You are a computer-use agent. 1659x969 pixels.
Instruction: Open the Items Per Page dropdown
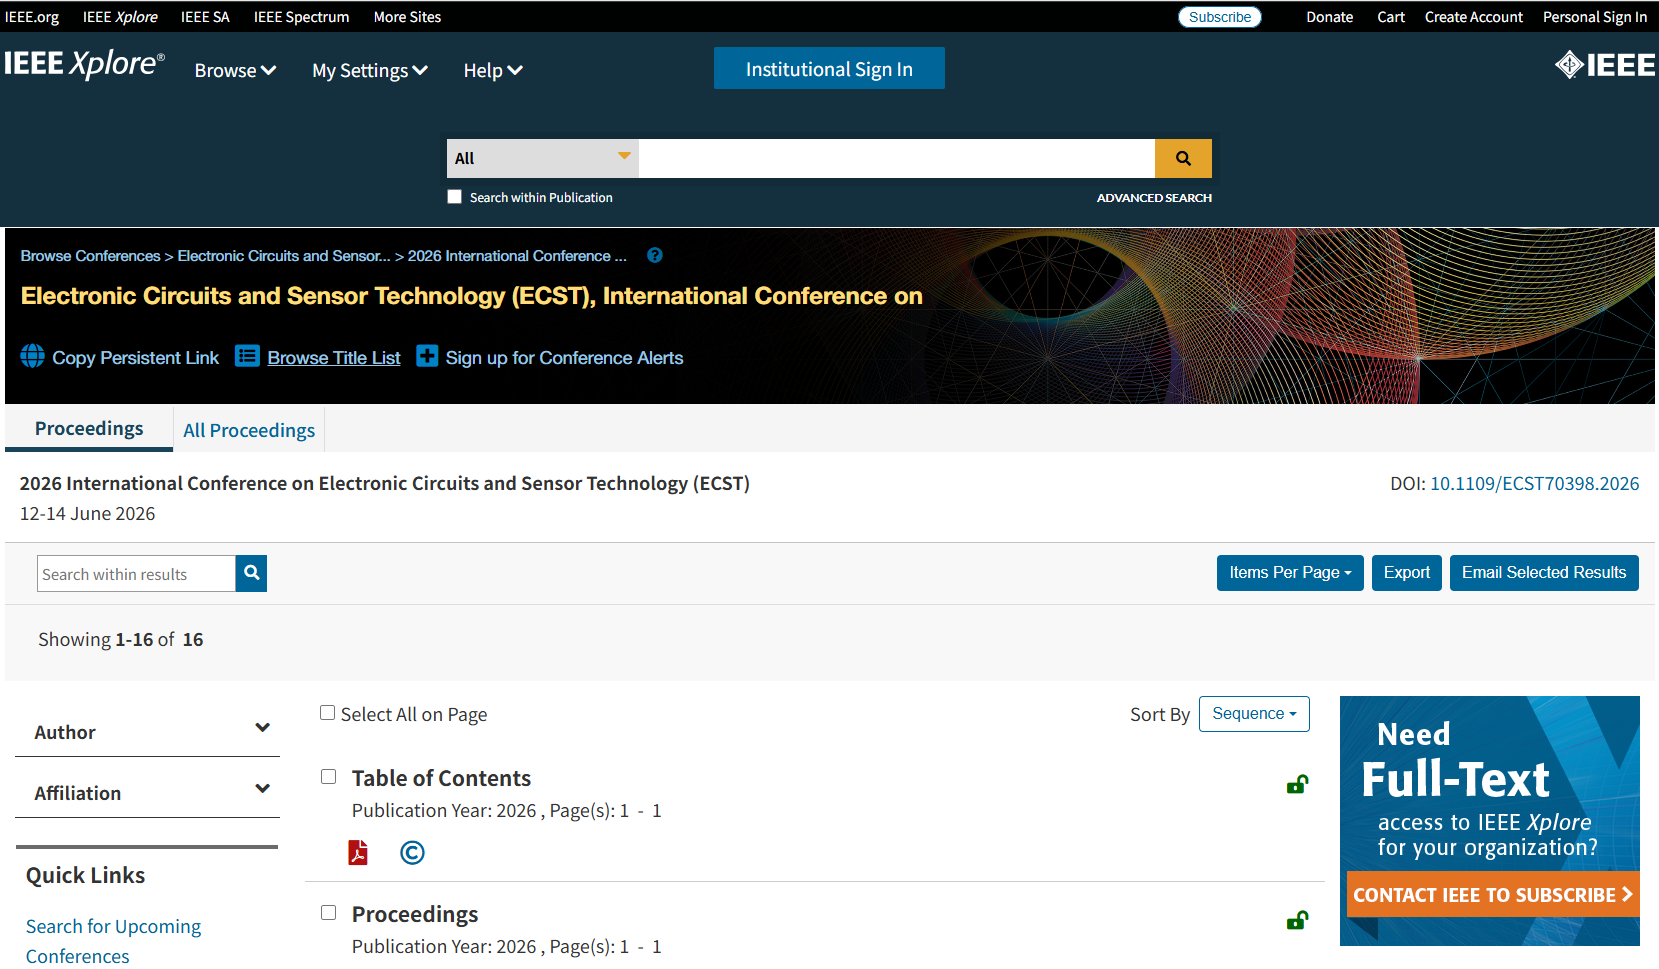tap(1290, 573)
